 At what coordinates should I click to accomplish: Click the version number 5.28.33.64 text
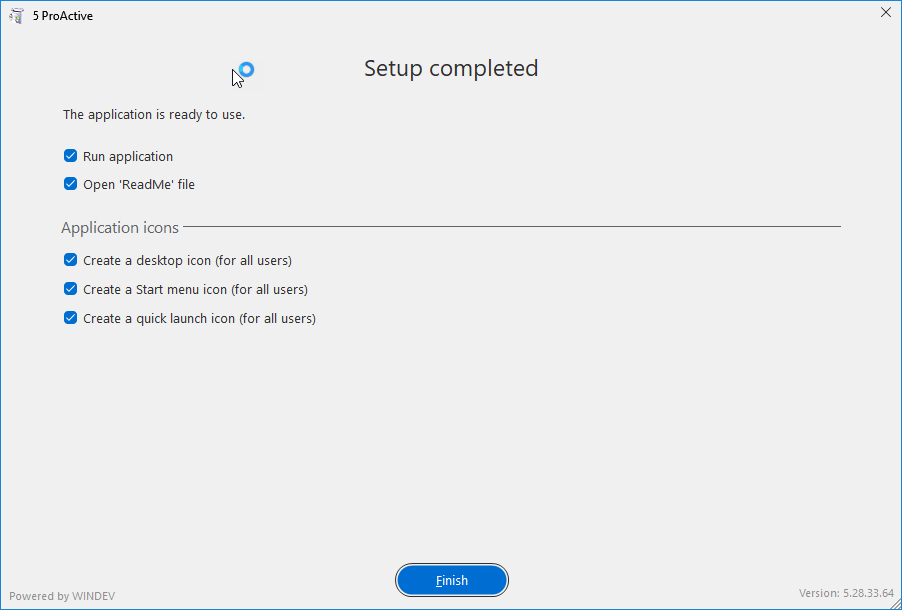(x=868, y=593)
